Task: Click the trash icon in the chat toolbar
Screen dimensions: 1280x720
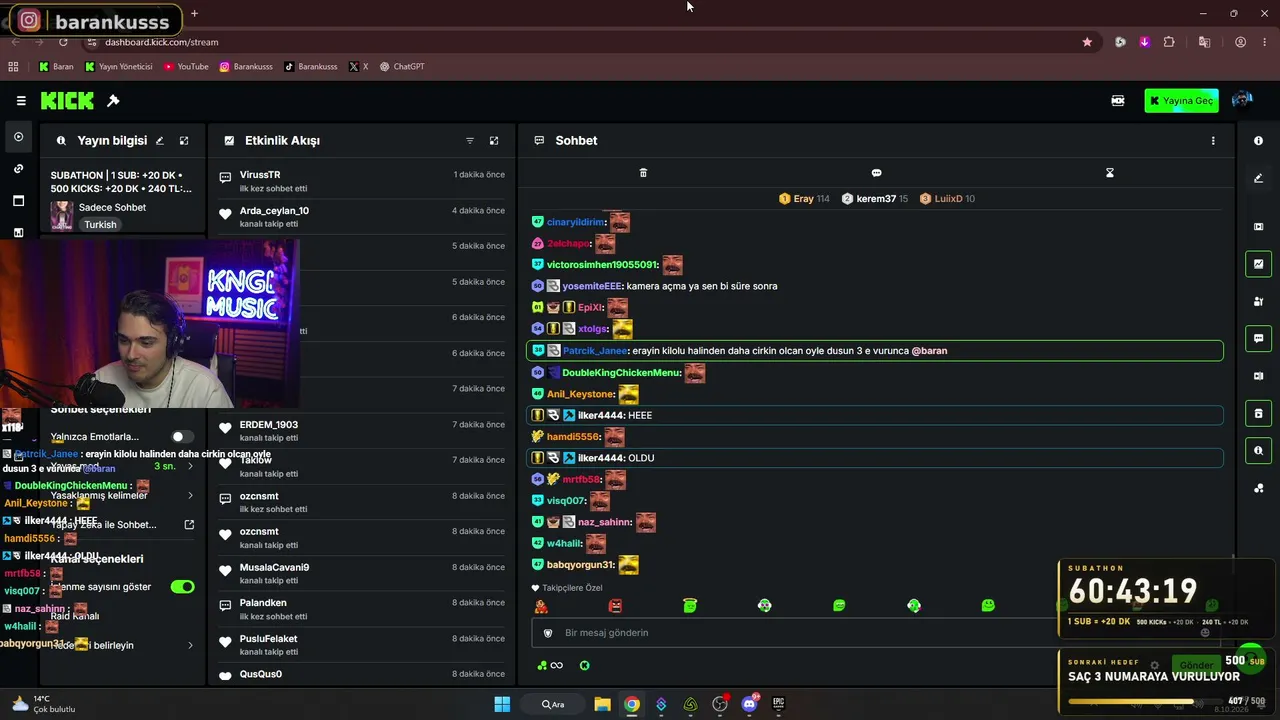Action: pyautogui.click(x=643, y=173)
